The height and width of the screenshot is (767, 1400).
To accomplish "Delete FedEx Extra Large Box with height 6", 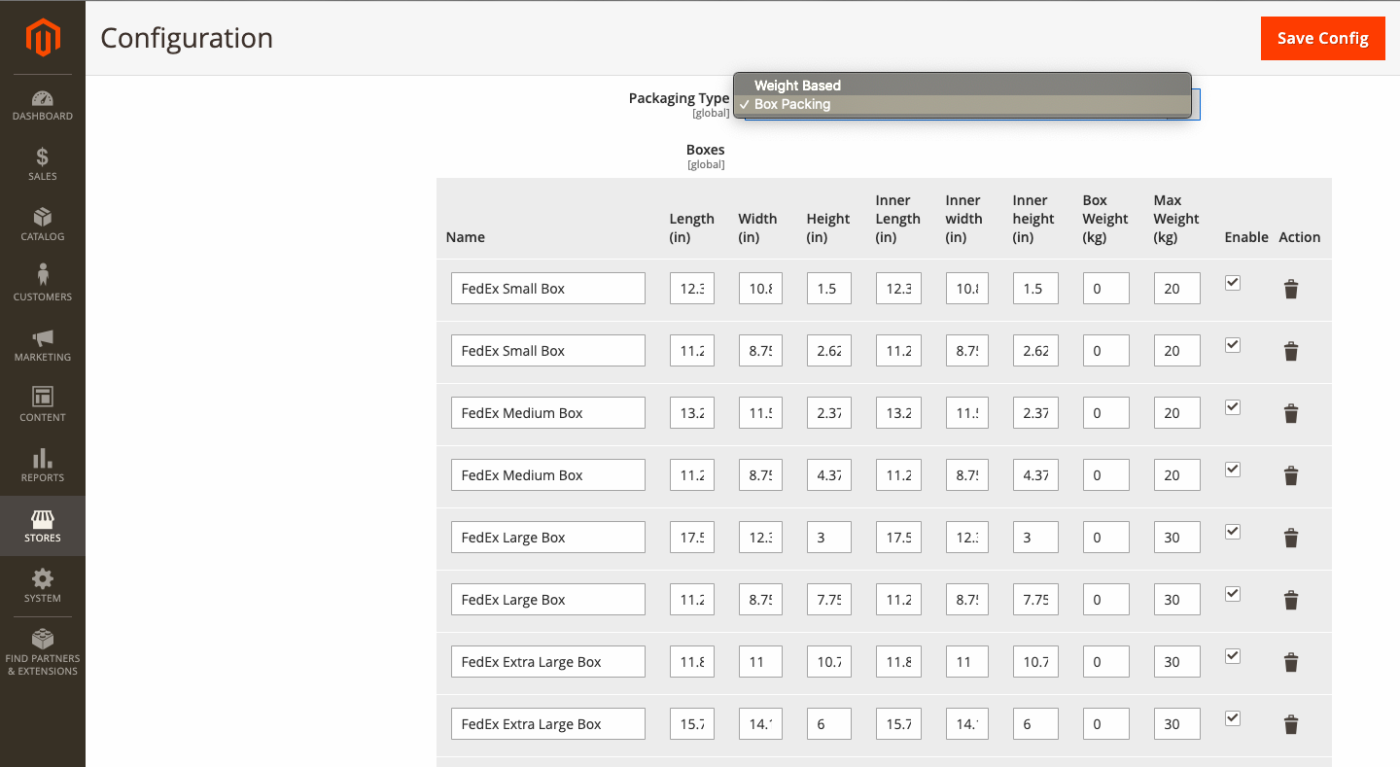I will 1291,724.
